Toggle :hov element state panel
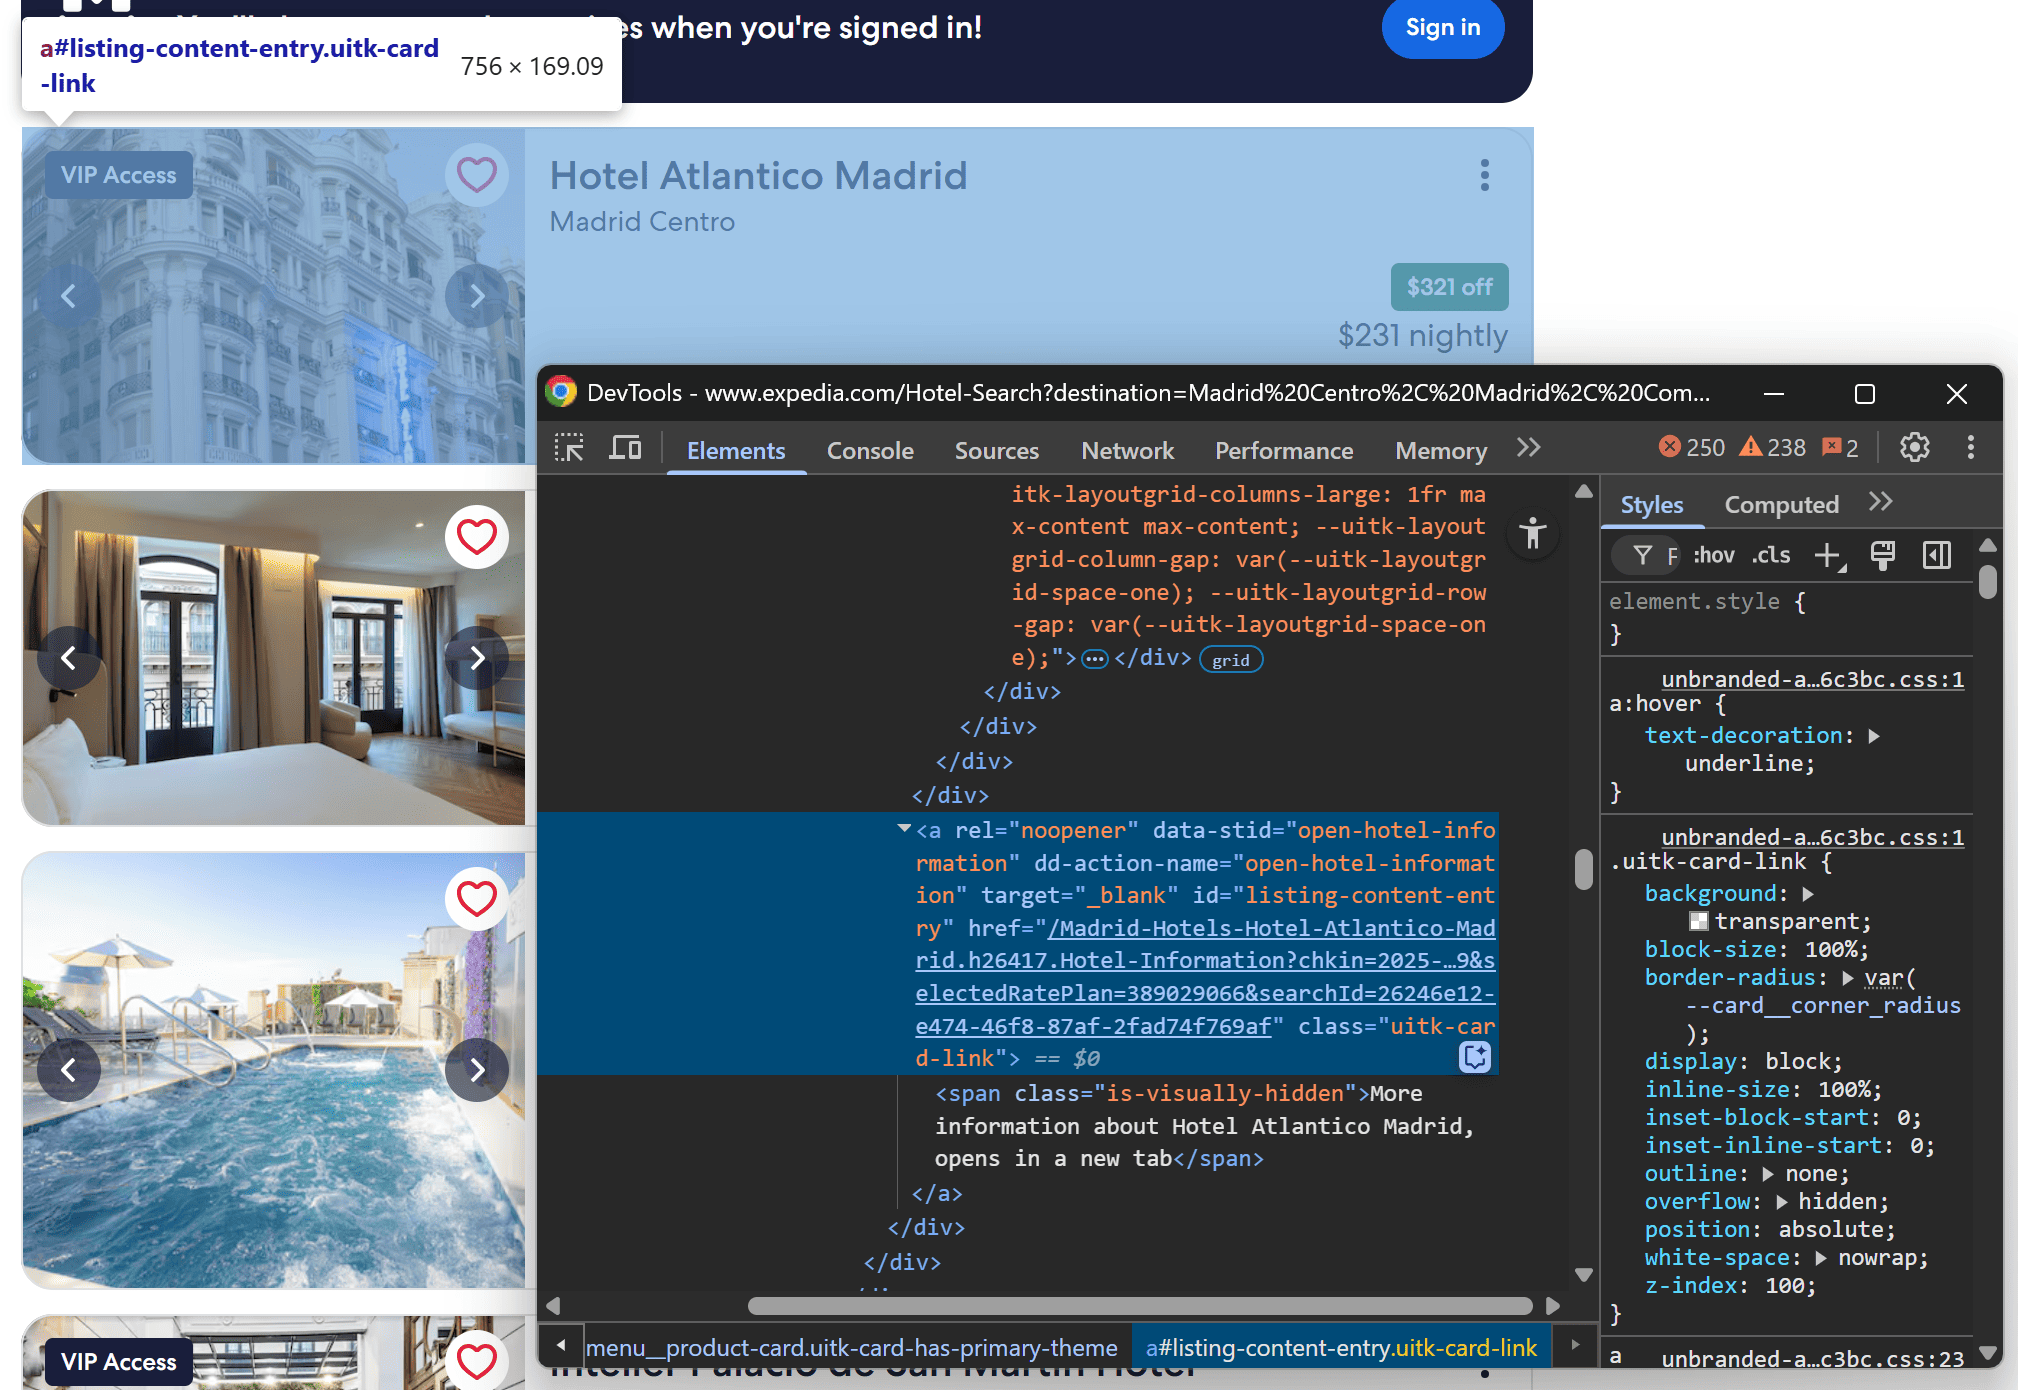Viewport: 2018px width, 1390px height. [1714, 555]
